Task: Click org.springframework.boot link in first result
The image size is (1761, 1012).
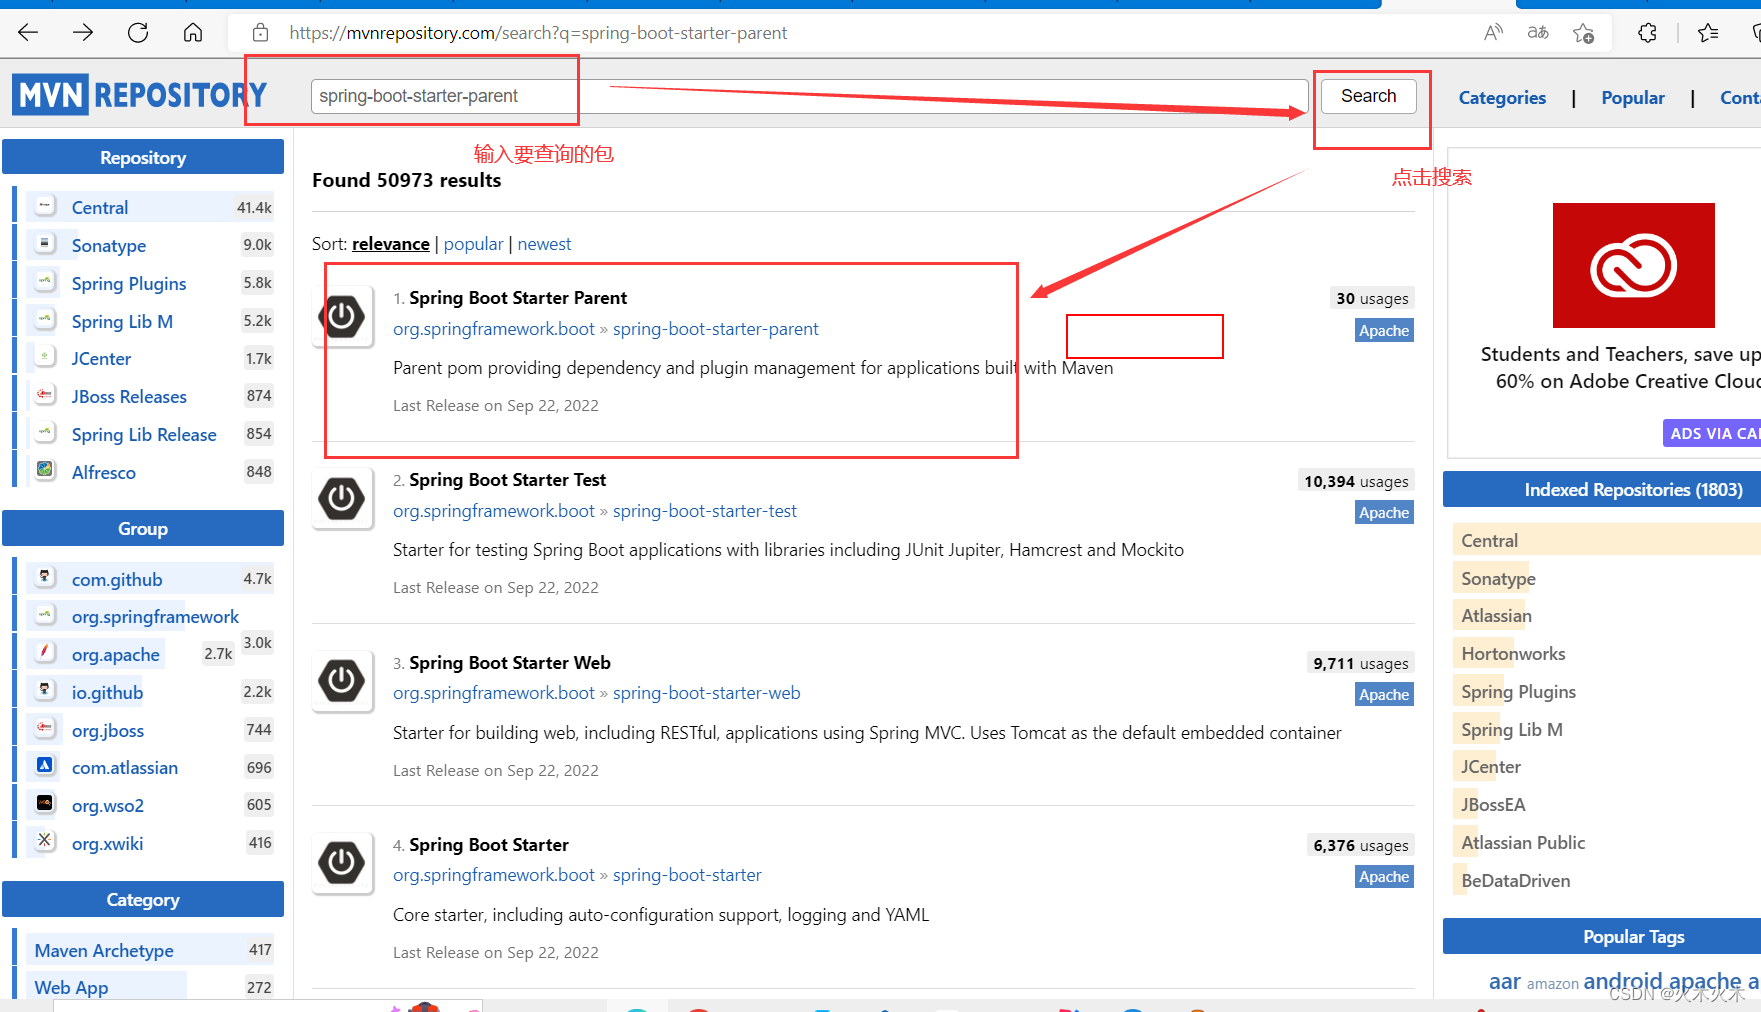Action: point(494,329)
